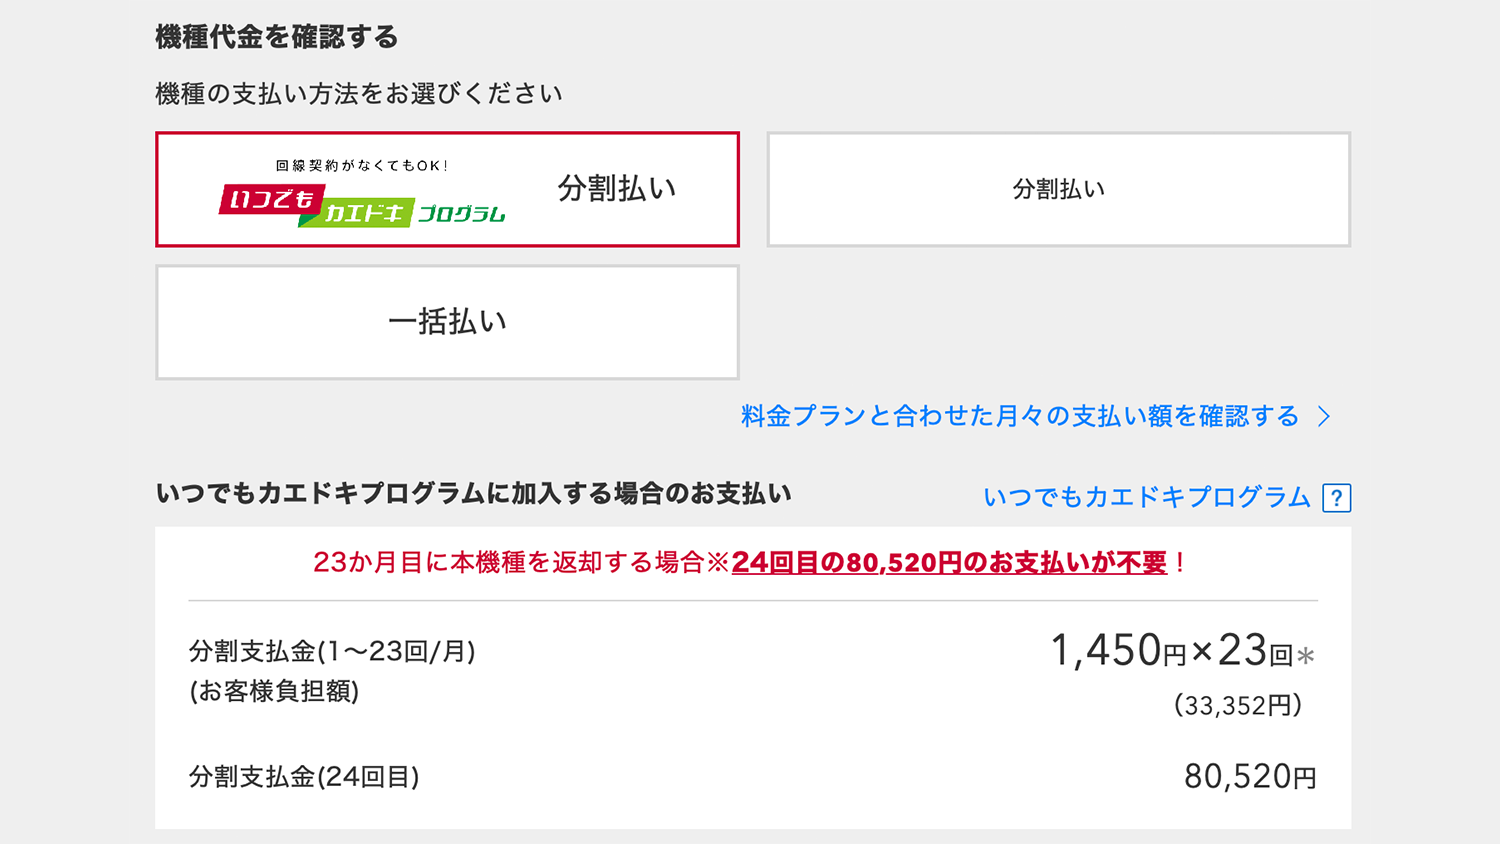1500x844 pixels.
Task: Click the いつでもカエドキプログラム logo
Action: point(362,205)
